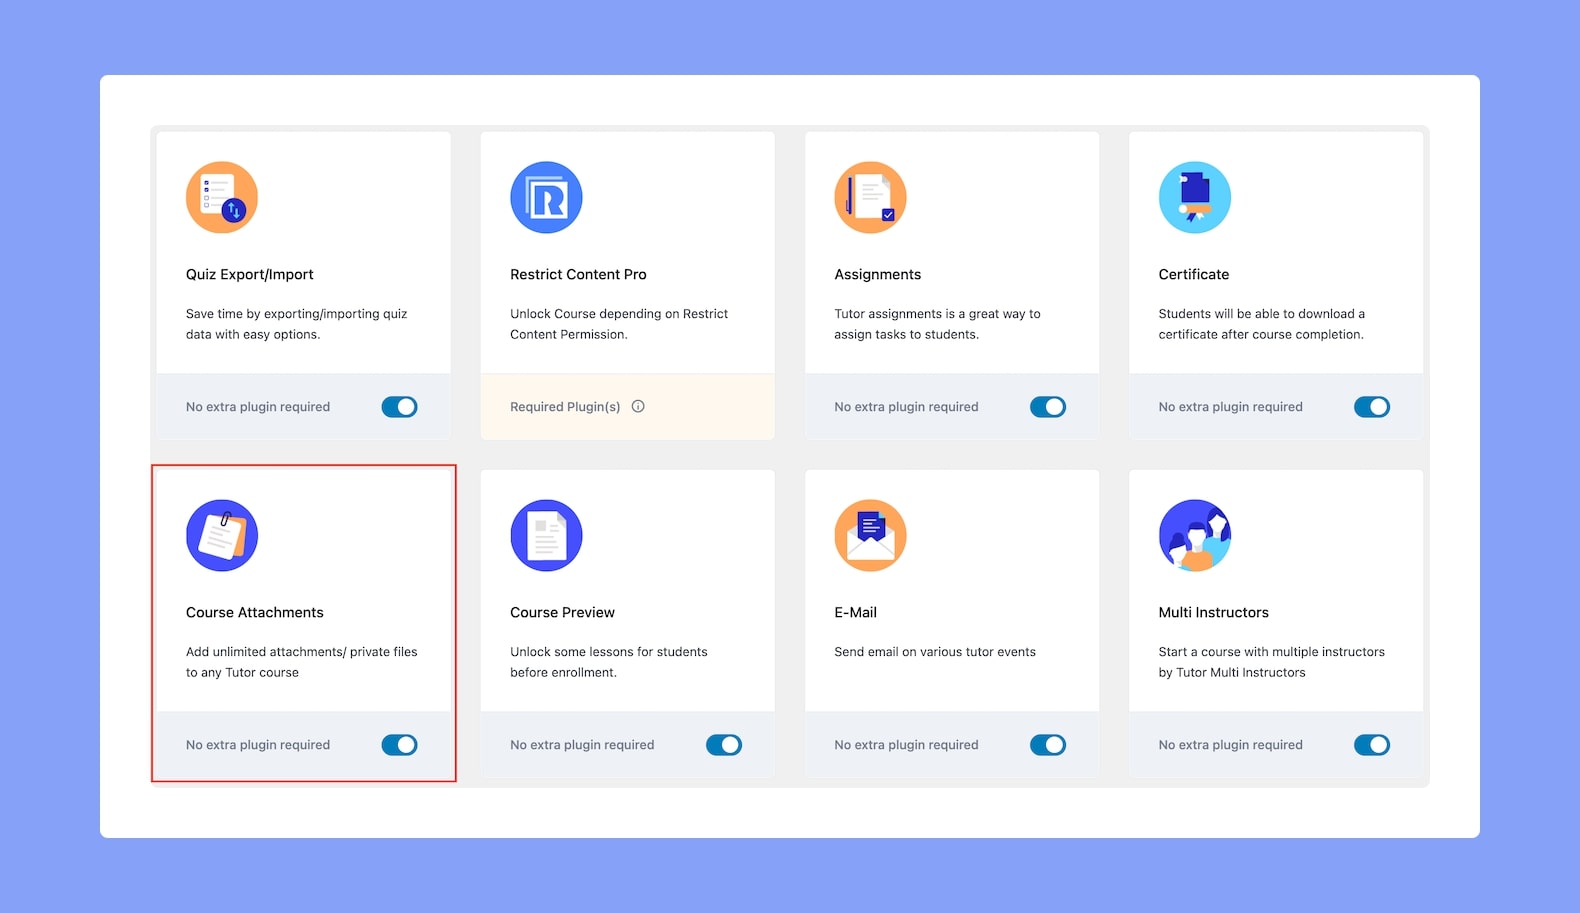Click 'Send email on various tutor events'
Viewport: 1580px width, 913px height.
coord(935,652)
